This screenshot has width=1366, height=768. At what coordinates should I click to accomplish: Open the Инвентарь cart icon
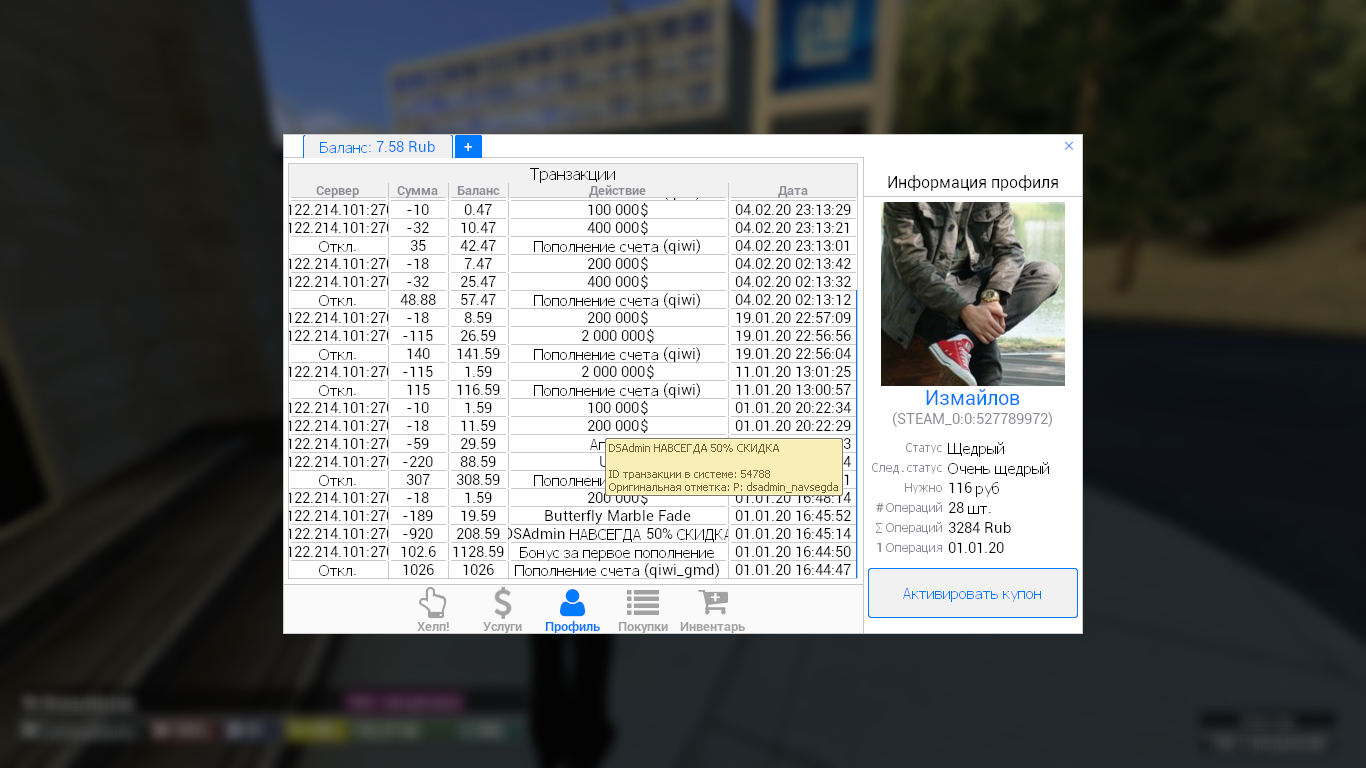(713, 603)
